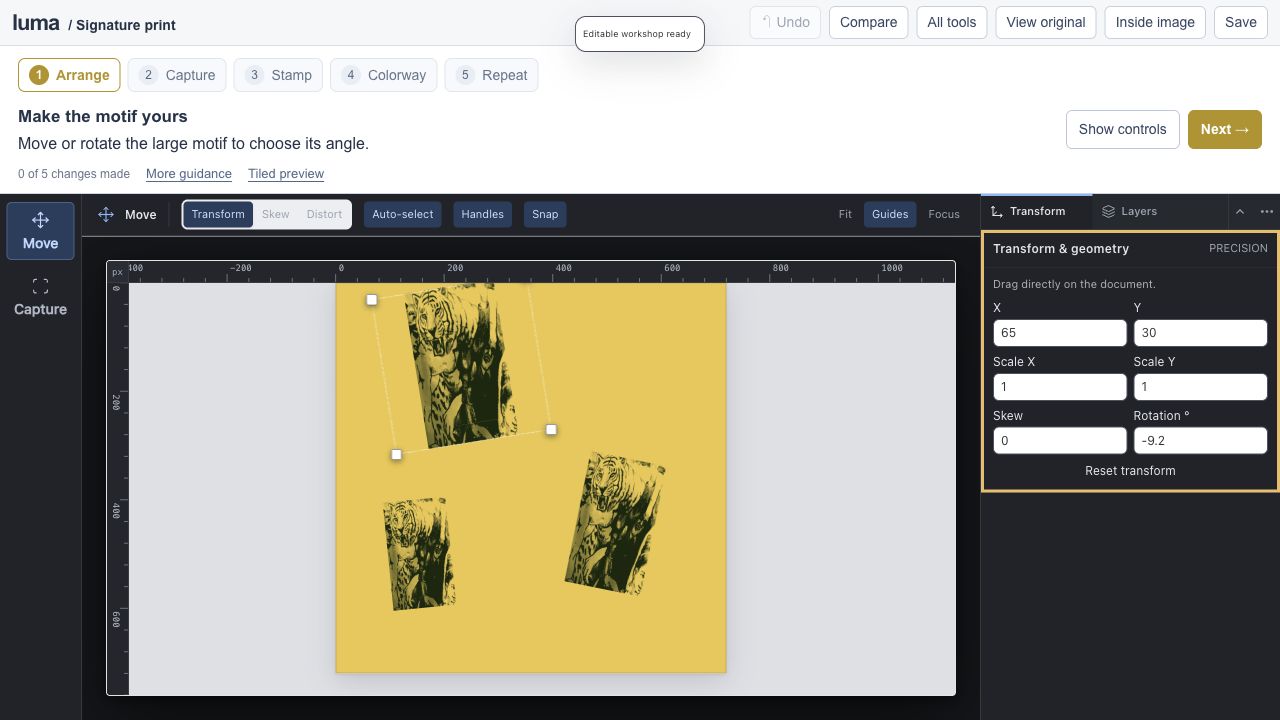Save the document

point(1240,22)
